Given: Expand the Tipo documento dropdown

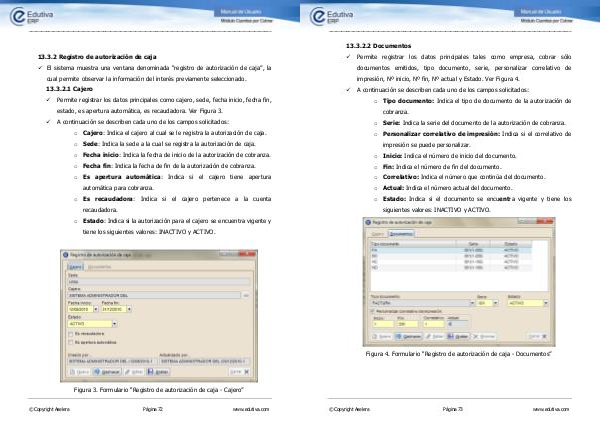Looking at the screenshot, I should [x=470, y=304].
